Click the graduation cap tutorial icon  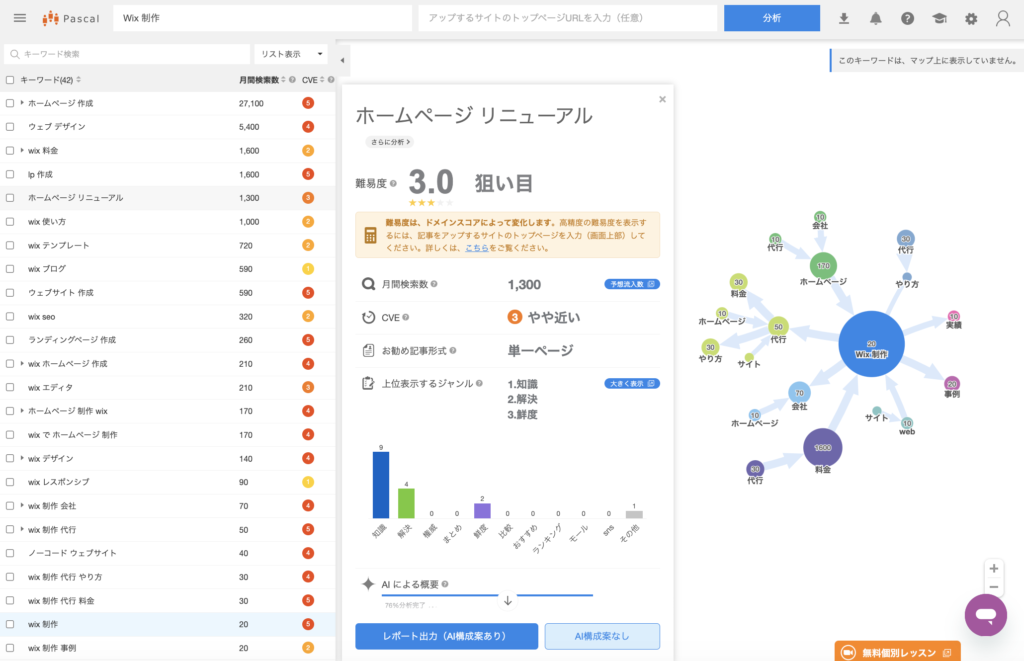tap(939, 18)
